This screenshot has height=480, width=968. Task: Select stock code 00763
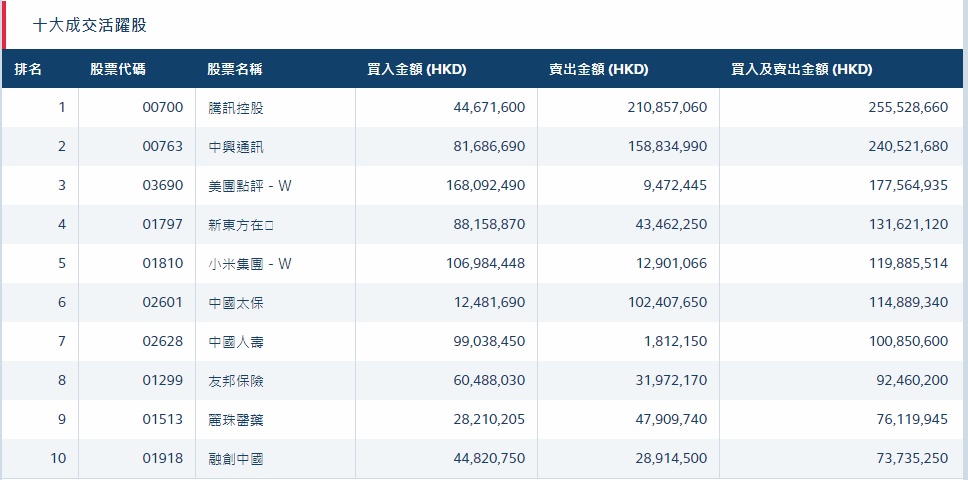click(x=163, y=146)
